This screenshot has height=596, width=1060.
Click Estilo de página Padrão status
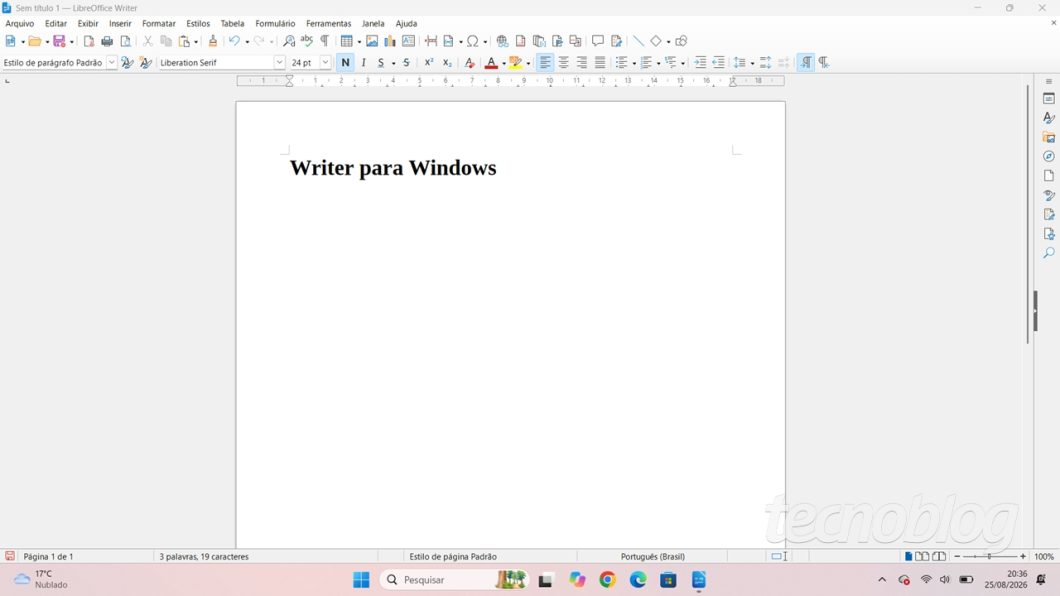453,557
